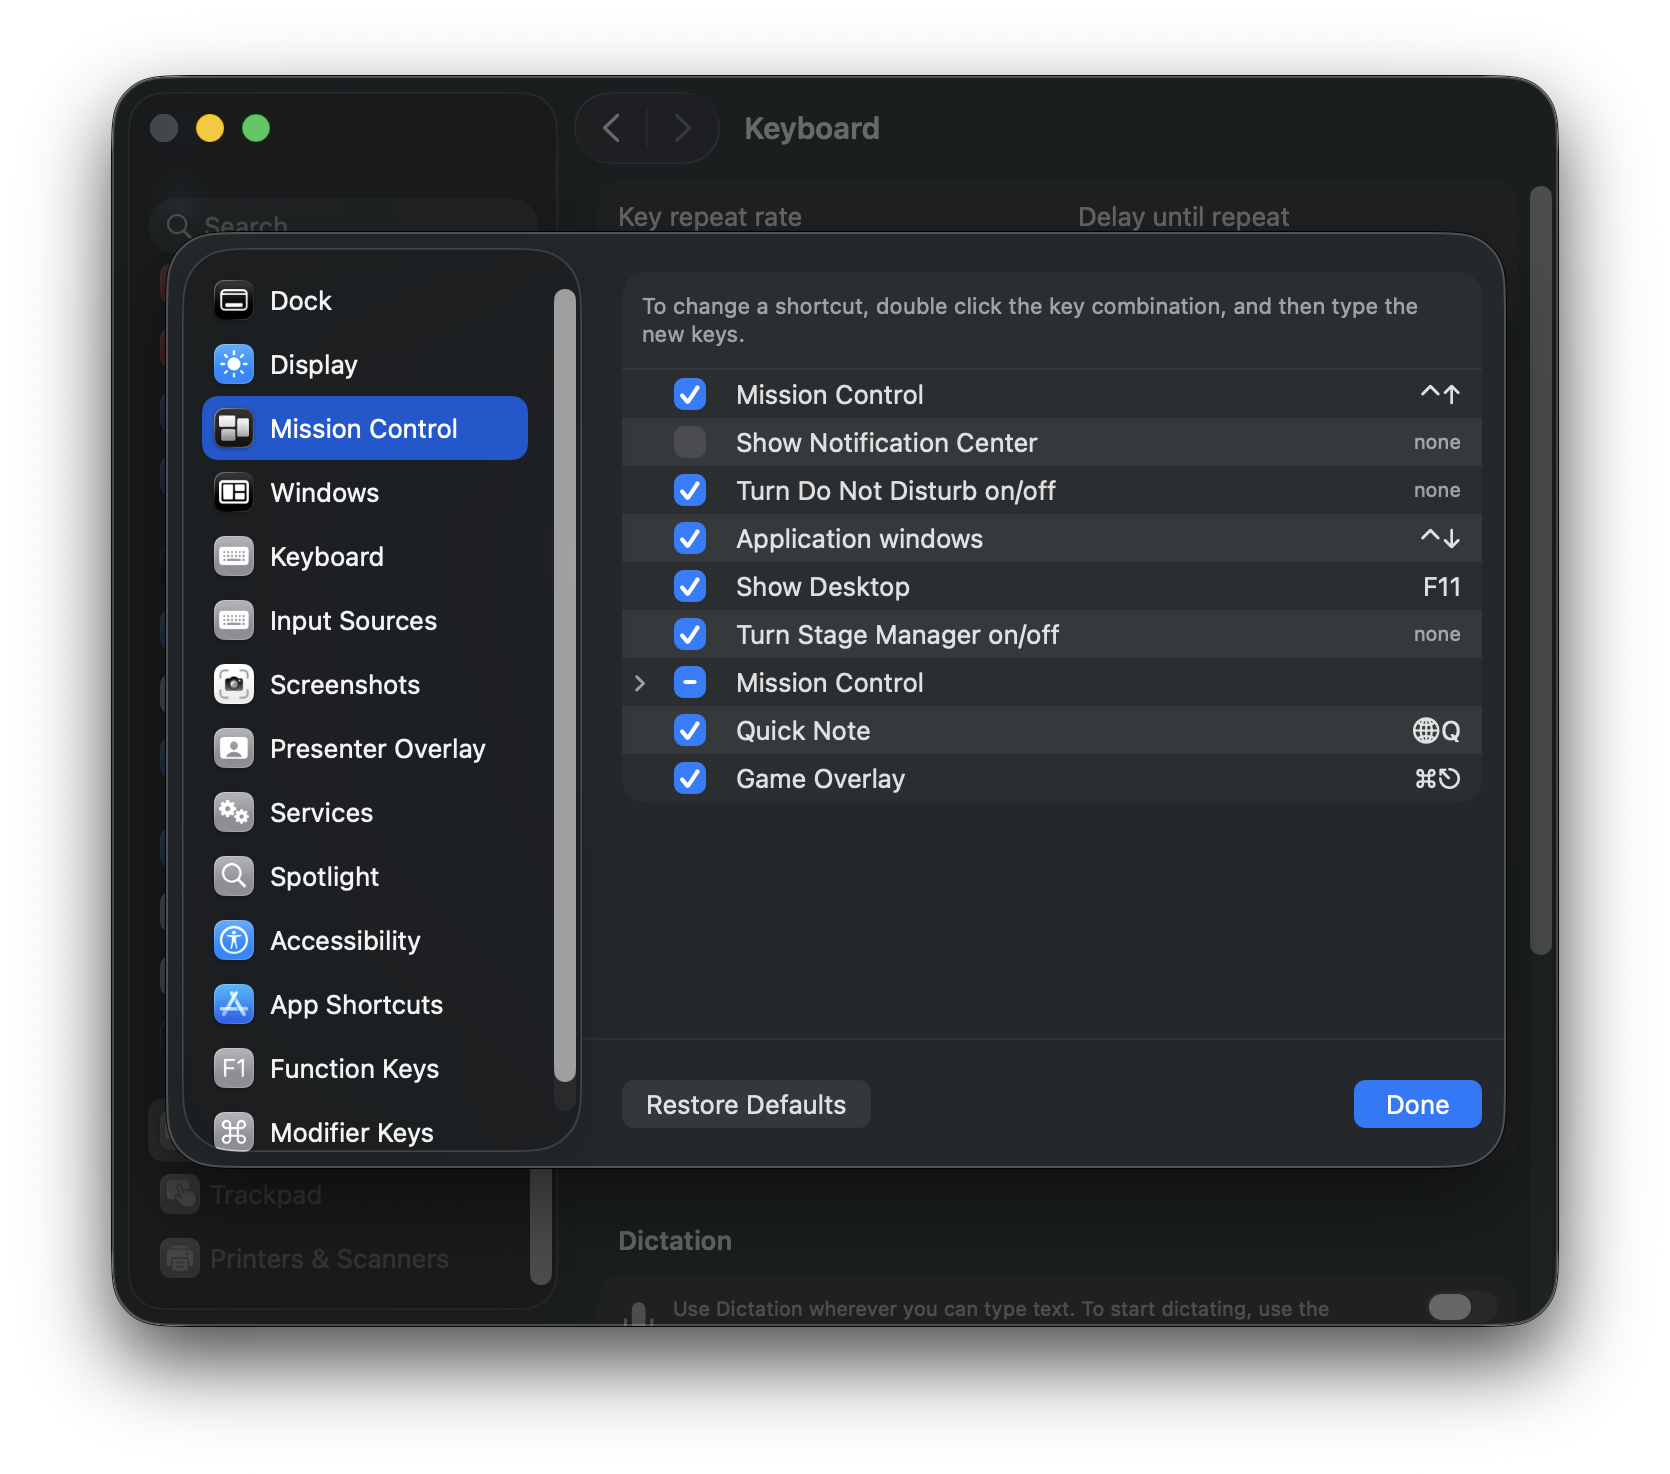Click the Done button
This screenshot has width=1670, height=1474.
click(x=1417, y=1104)
